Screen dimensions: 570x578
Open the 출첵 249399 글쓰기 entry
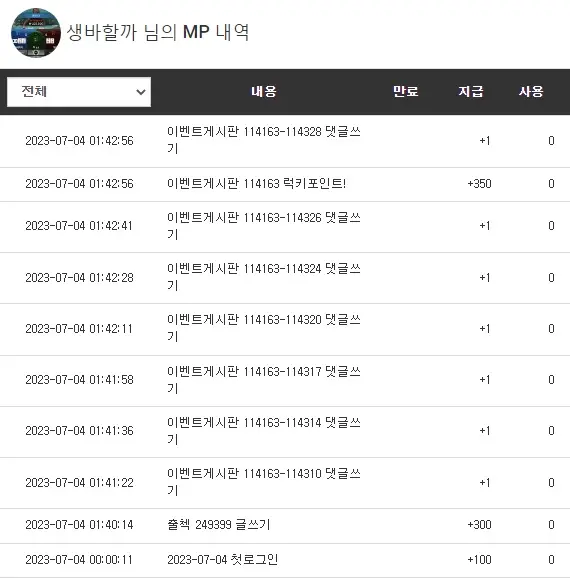pos(219,525)
